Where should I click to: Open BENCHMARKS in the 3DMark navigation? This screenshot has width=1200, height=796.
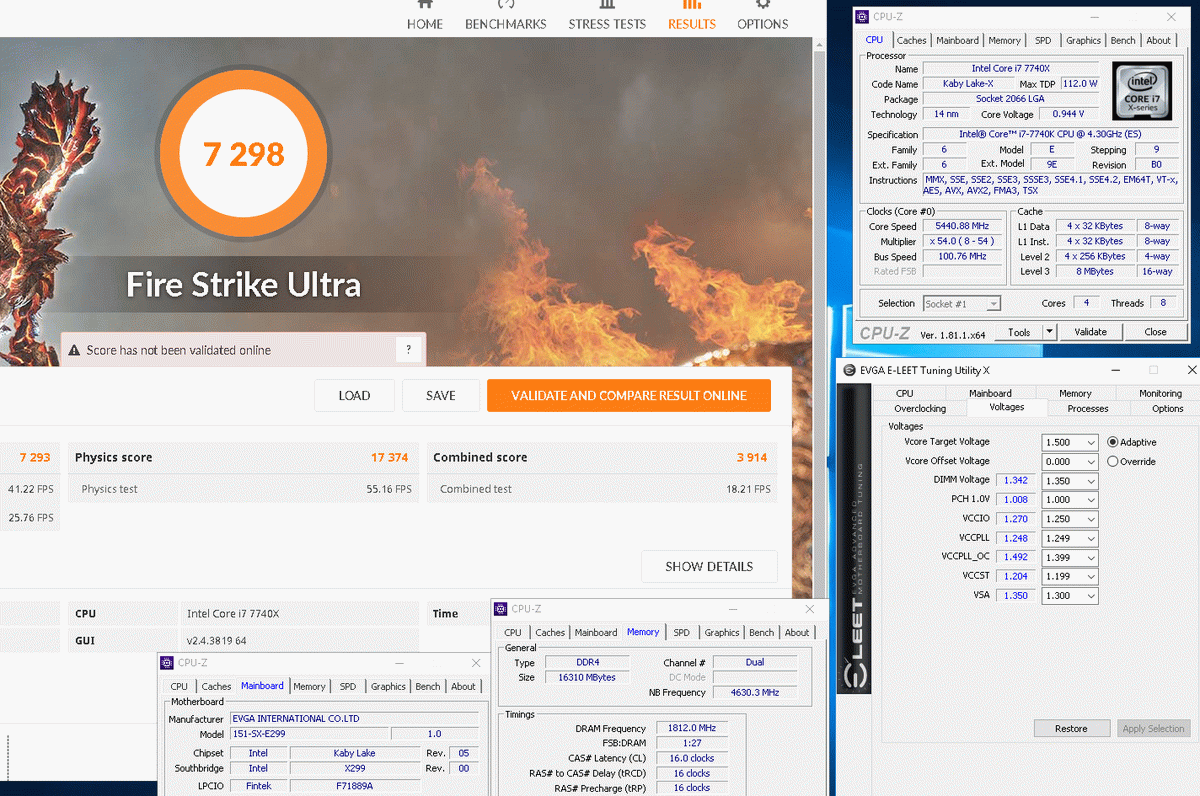click(506, 16)
